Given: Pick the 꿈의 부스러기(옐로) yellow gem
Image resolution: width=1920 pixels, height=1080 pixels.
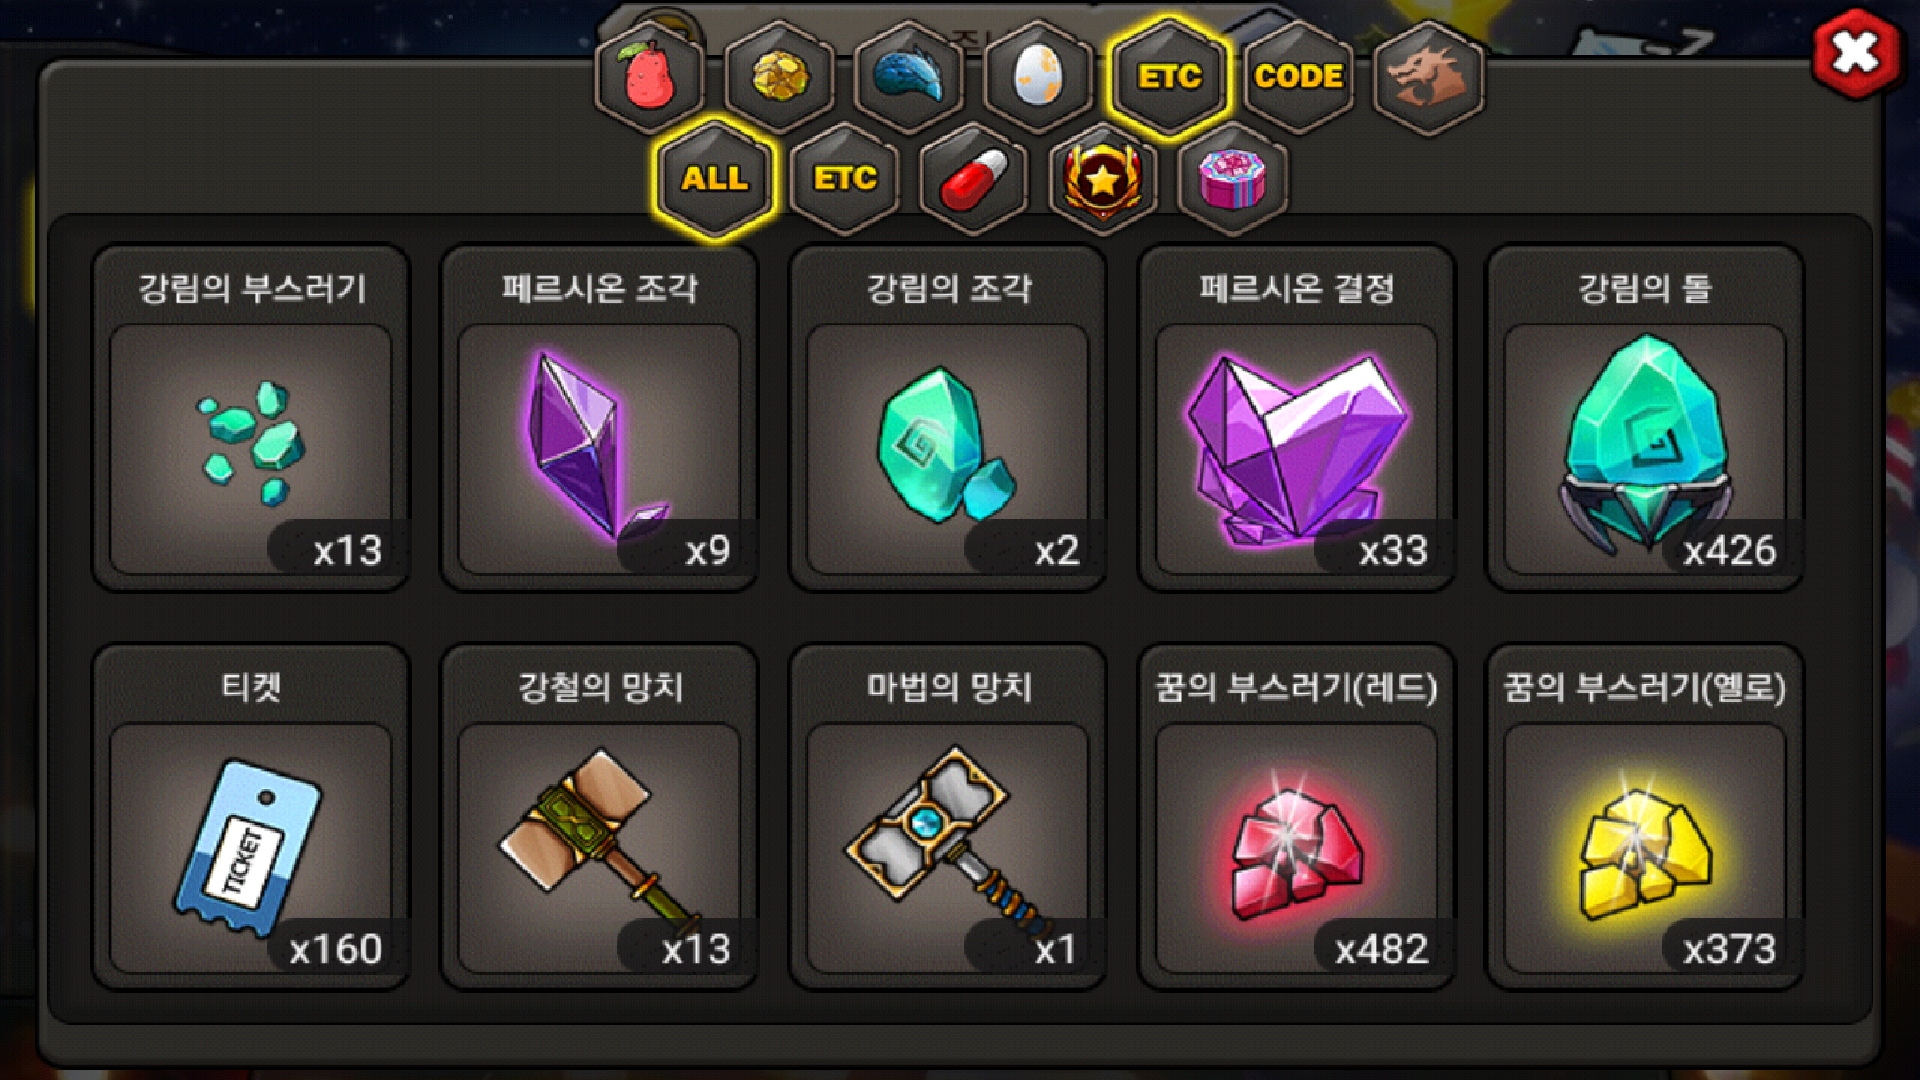Looking at the screenshot, I should (1645, 817).
